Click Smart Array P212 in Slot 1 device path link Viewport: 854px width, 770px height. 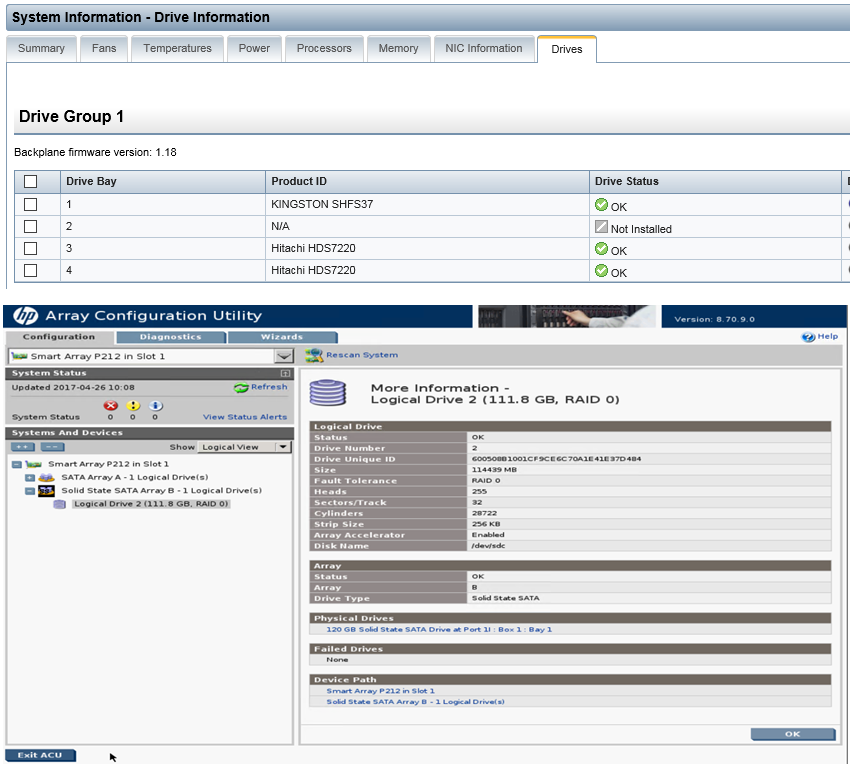pos(380,691)
